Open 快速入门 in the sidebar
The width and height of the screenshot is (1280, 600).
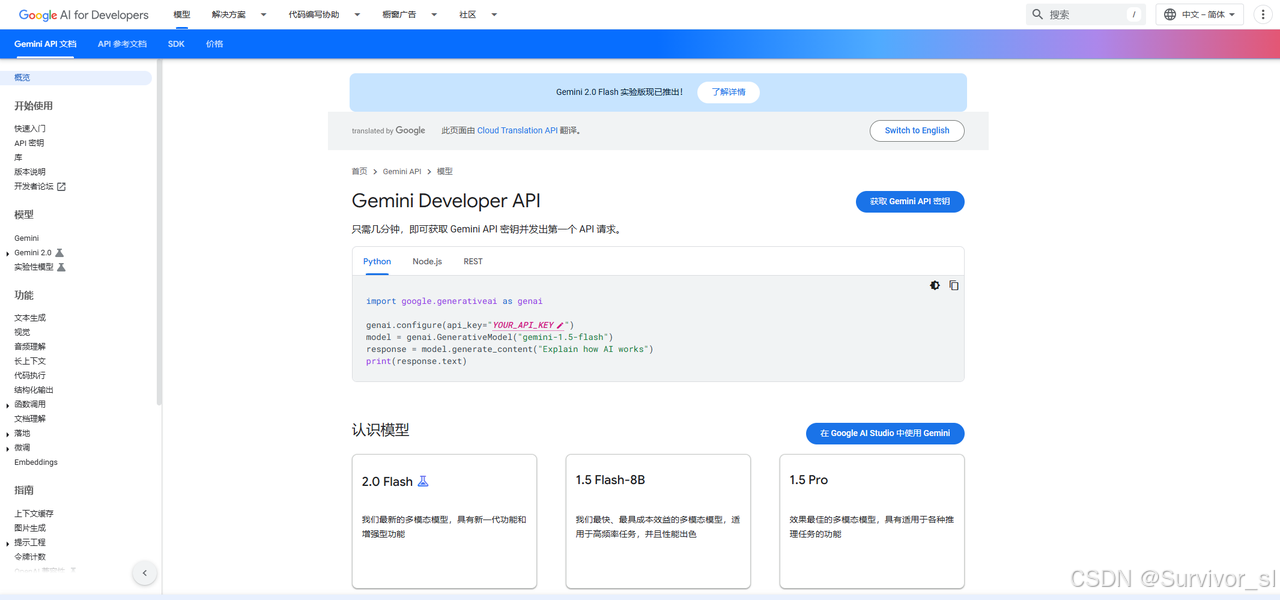(x=30, y=129)
